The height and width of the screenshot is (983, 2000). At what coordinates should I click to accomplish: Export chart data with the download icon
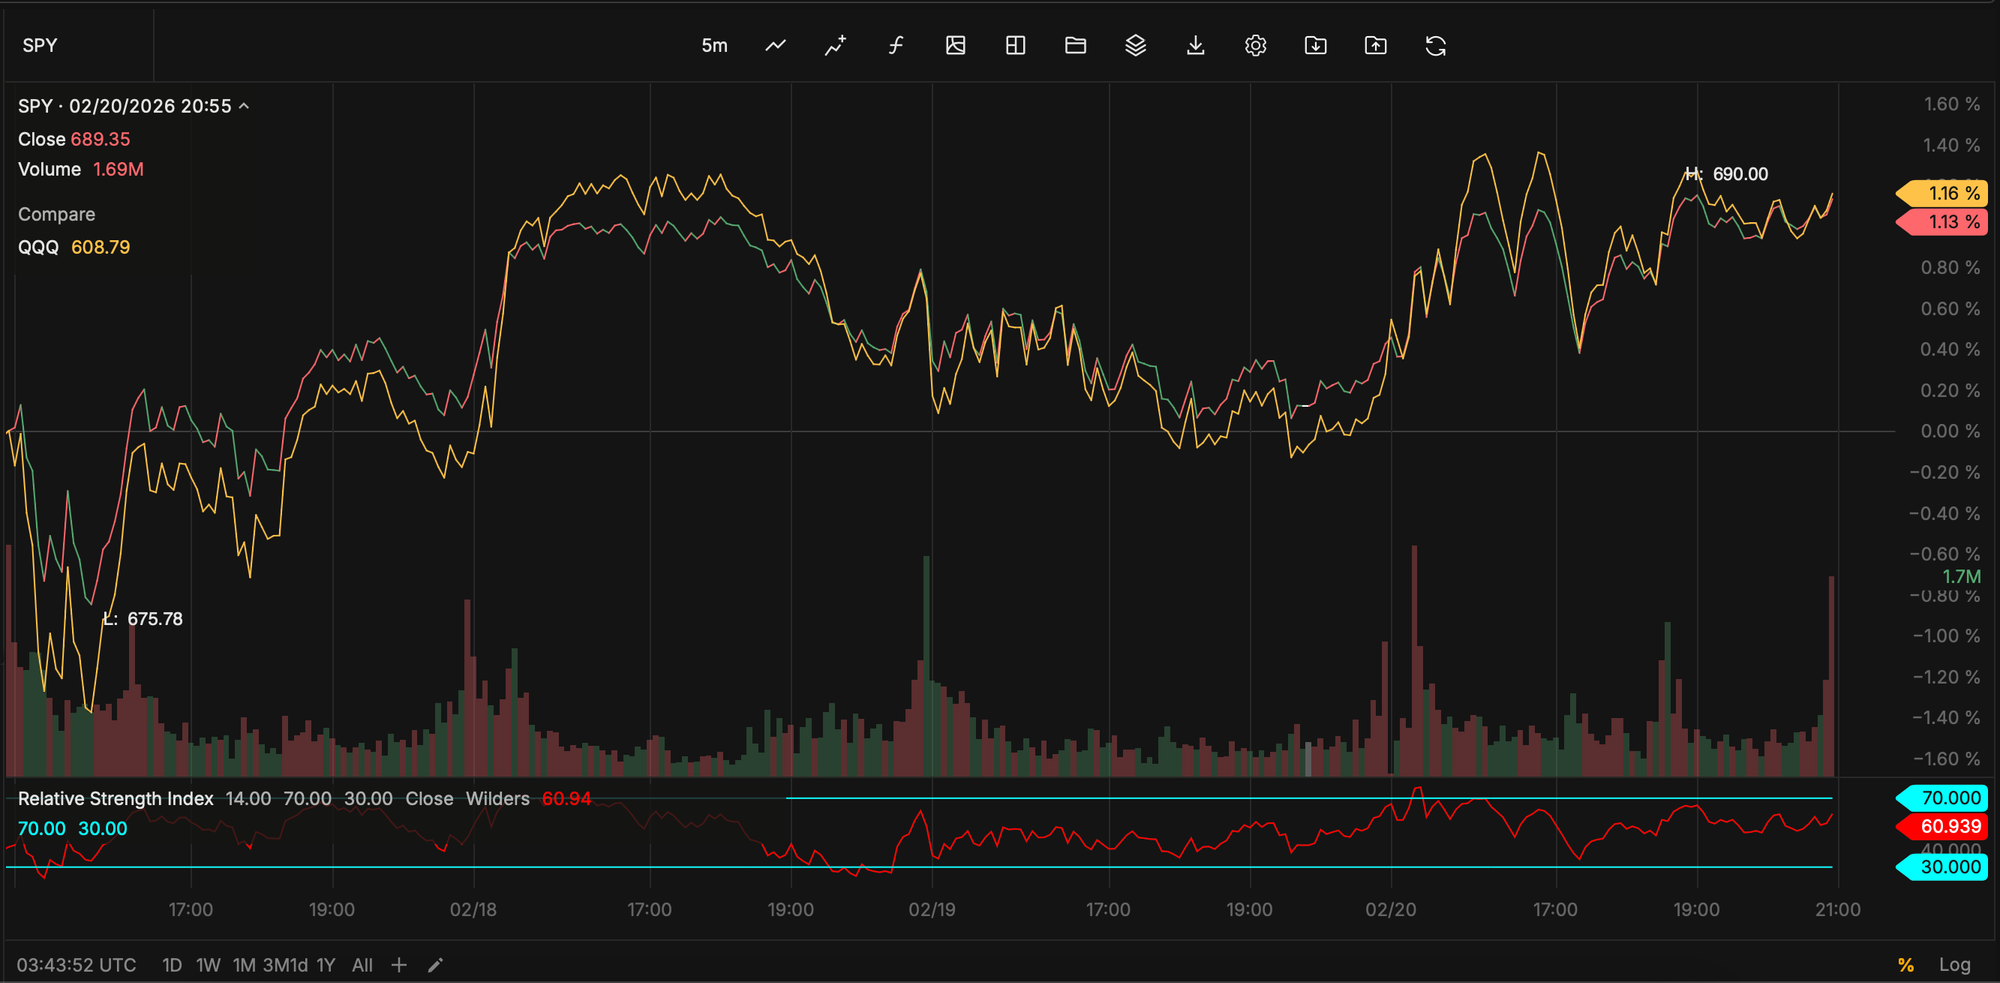tap(1195, 45)
